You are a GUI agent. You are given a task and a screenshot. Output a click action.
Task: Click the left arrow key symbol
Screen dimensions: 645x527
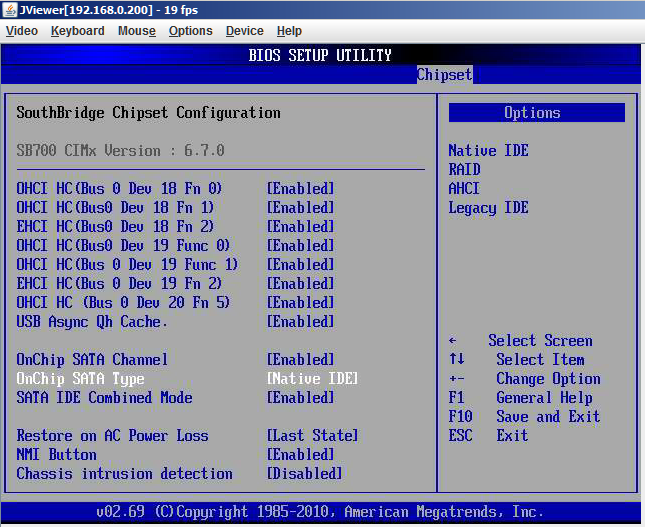coord(452,341)
